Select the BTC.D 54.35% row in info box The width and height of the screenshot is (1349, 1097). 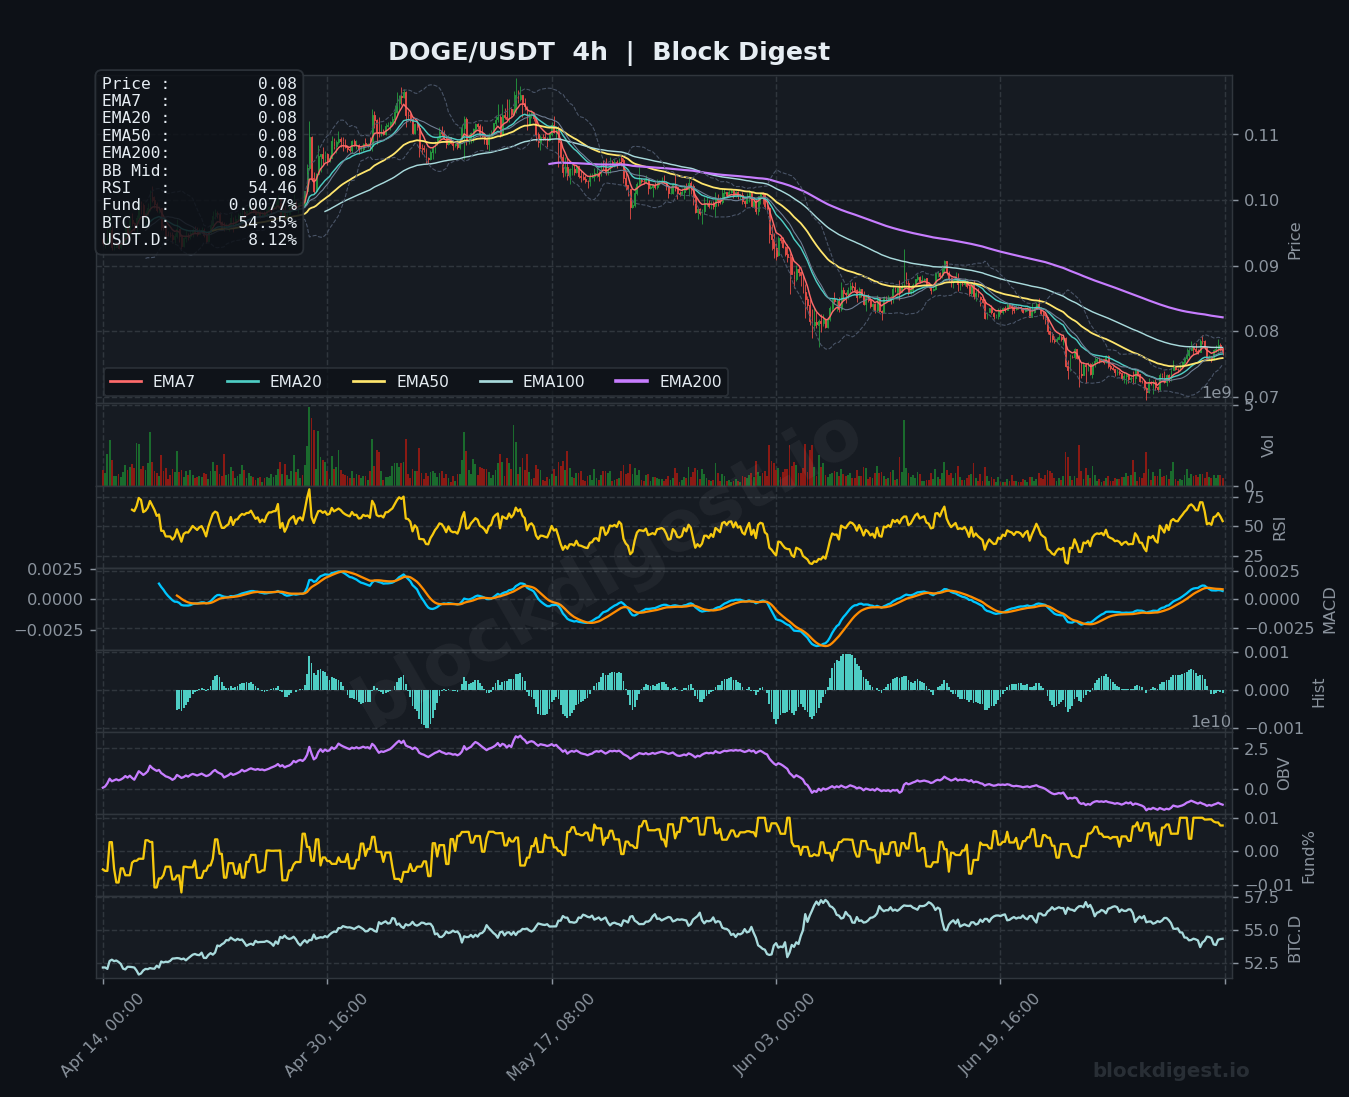[x=199, y=222]
